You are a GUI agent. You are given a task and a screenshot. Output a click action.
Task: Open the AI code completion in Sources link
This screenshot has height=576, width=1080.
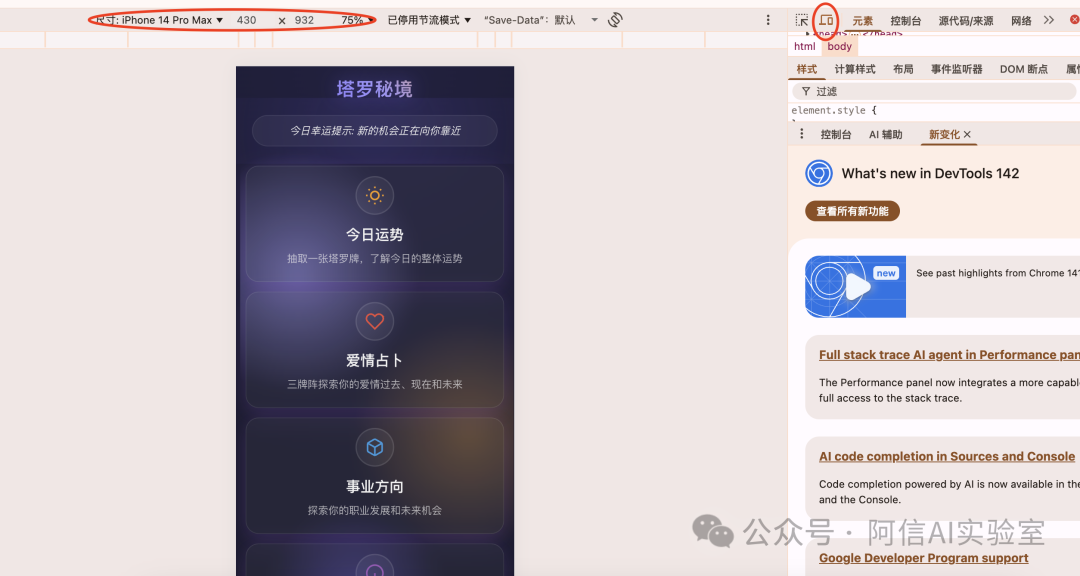tap(946, 456)
